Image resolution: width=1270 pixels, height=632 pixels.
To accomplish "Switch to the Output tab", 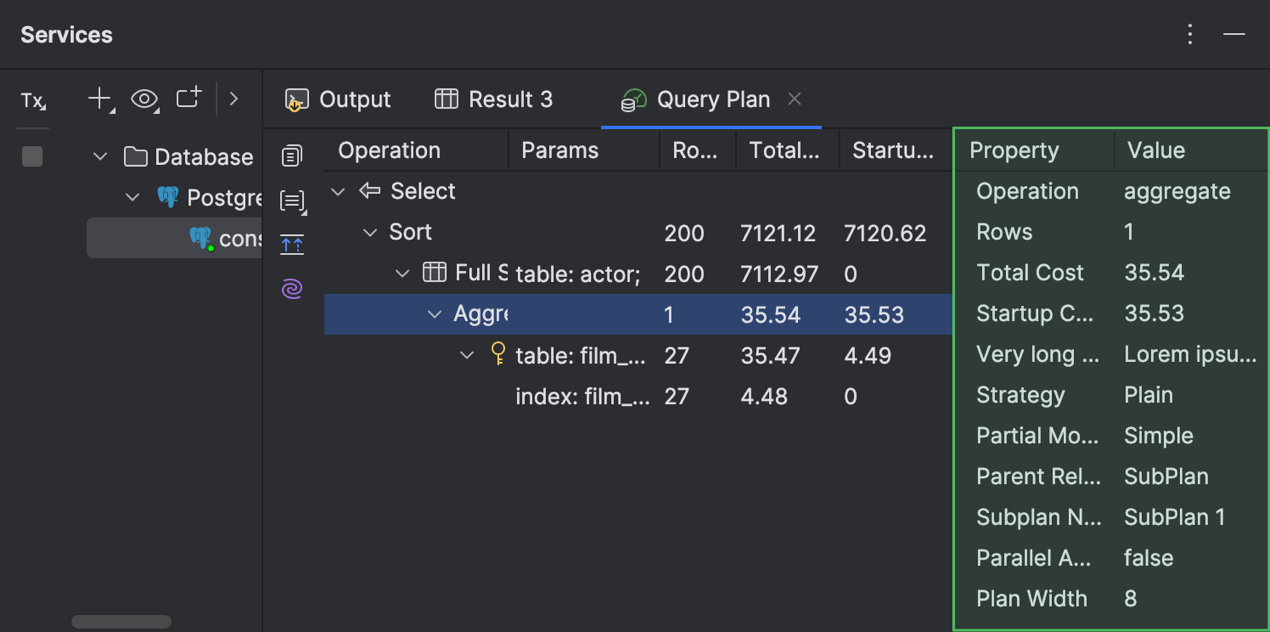I will (338, 99).
